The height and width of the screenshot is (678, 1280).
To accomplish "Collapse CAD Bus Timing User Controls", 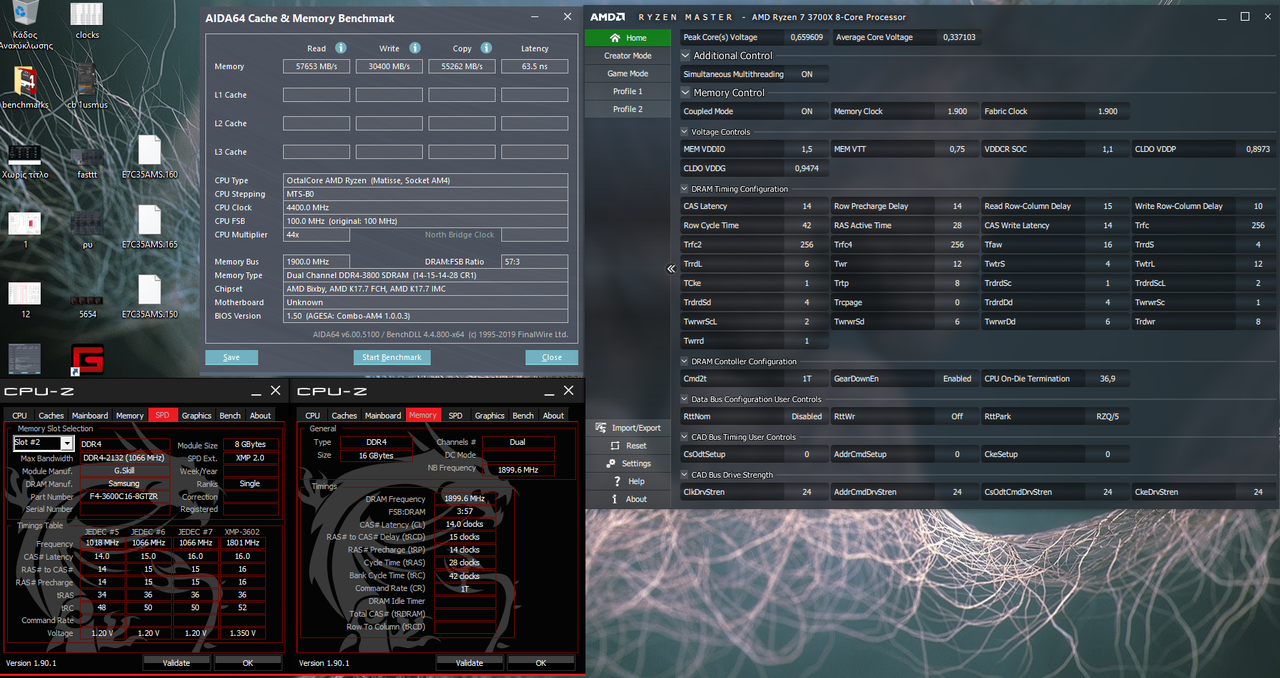I will [685, 437].
